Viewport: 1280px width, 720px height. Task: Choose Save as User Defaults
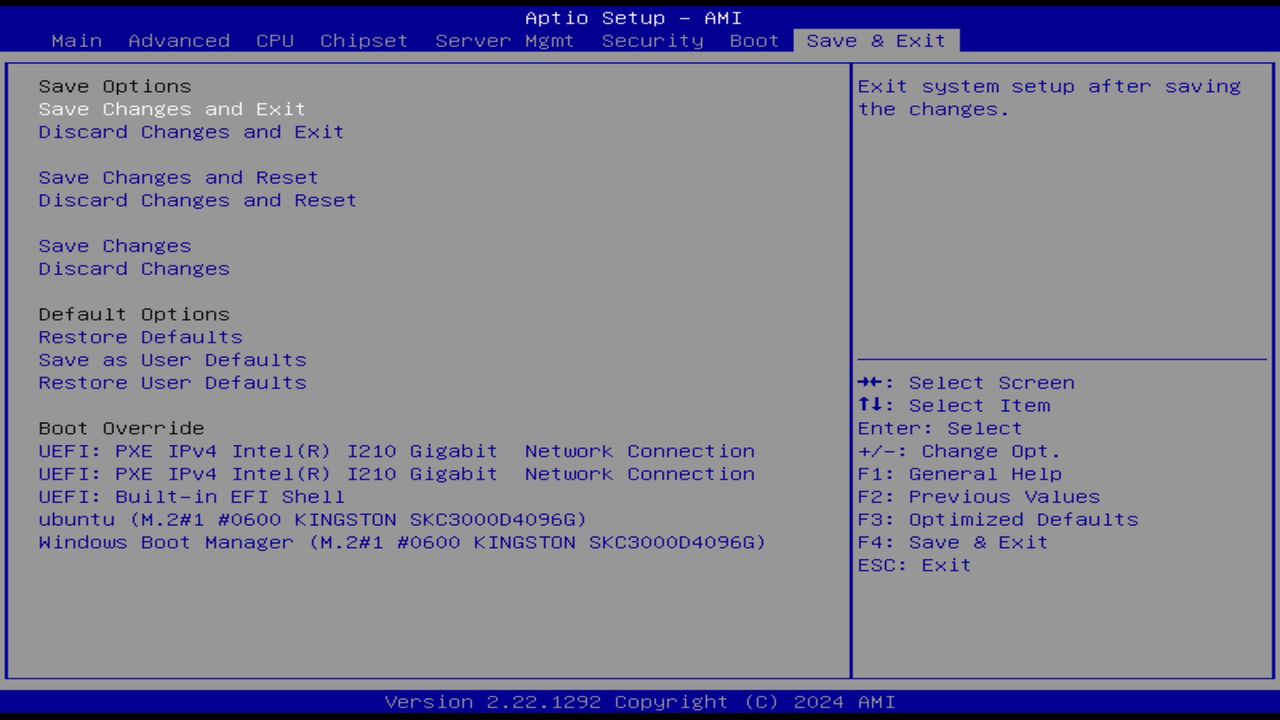(x=172, y=360)
